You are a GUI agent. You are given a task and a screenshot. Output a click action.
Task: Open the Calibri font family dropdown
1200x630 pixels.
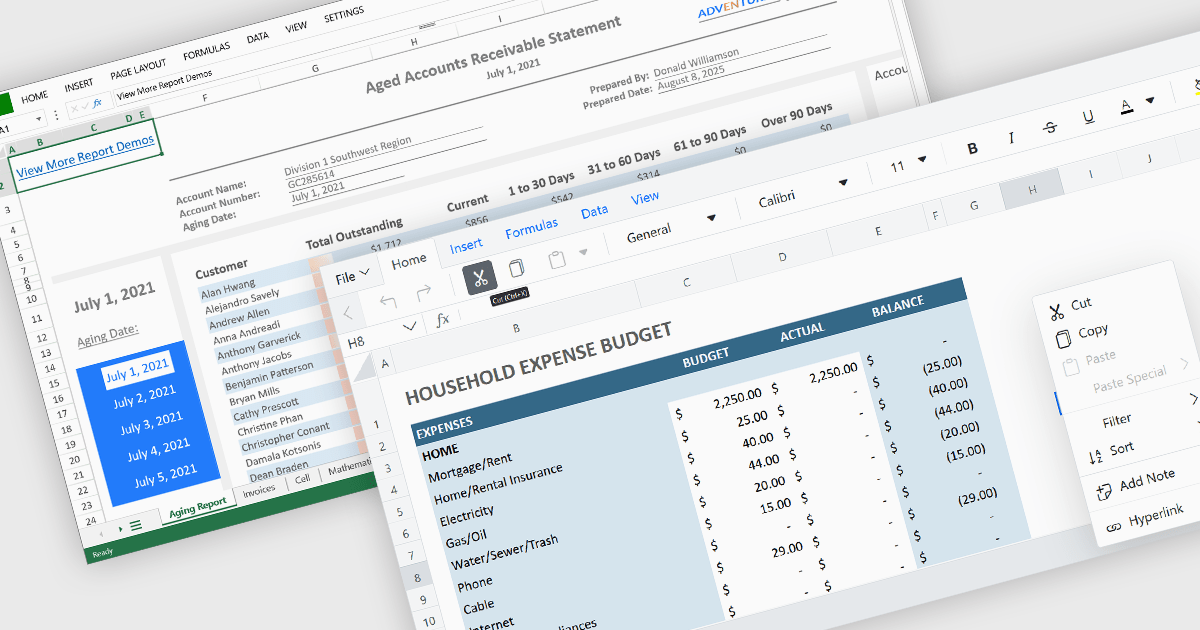pyautogui.click(x=843, y=182)
